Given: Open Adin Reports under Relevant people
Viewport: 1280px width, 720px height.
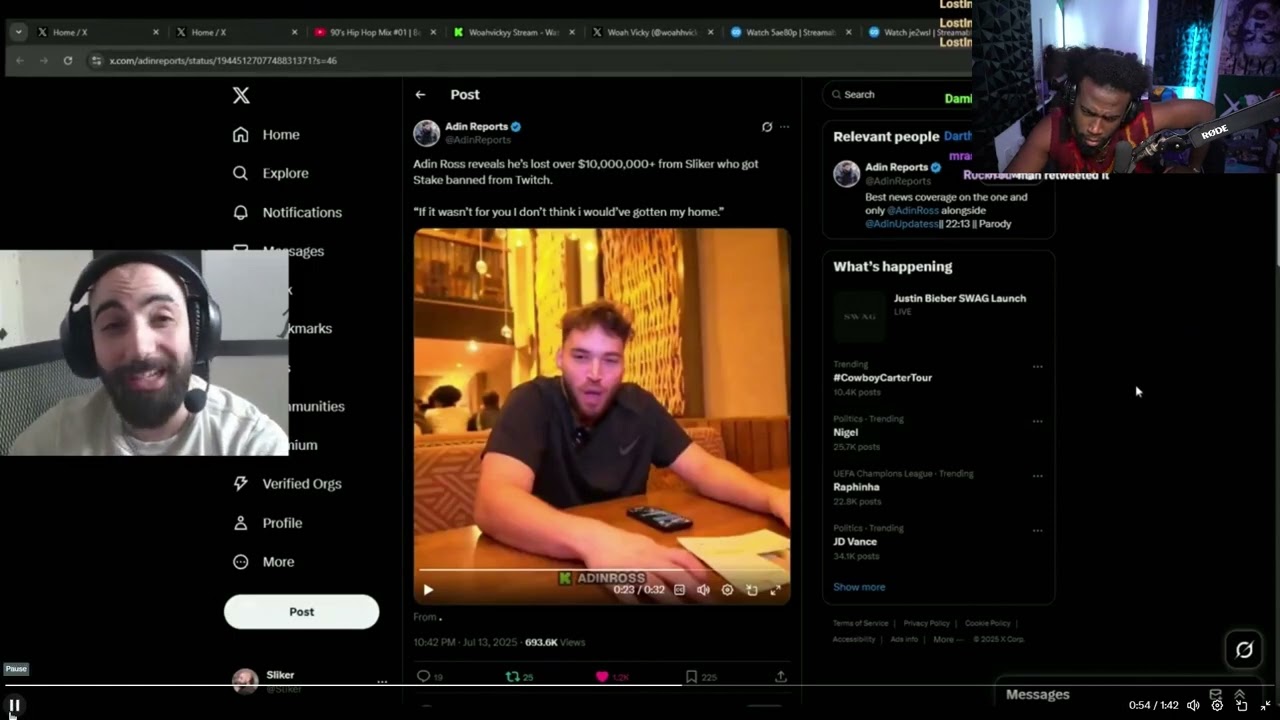Looking at the screenshot, I should [896, 167].
